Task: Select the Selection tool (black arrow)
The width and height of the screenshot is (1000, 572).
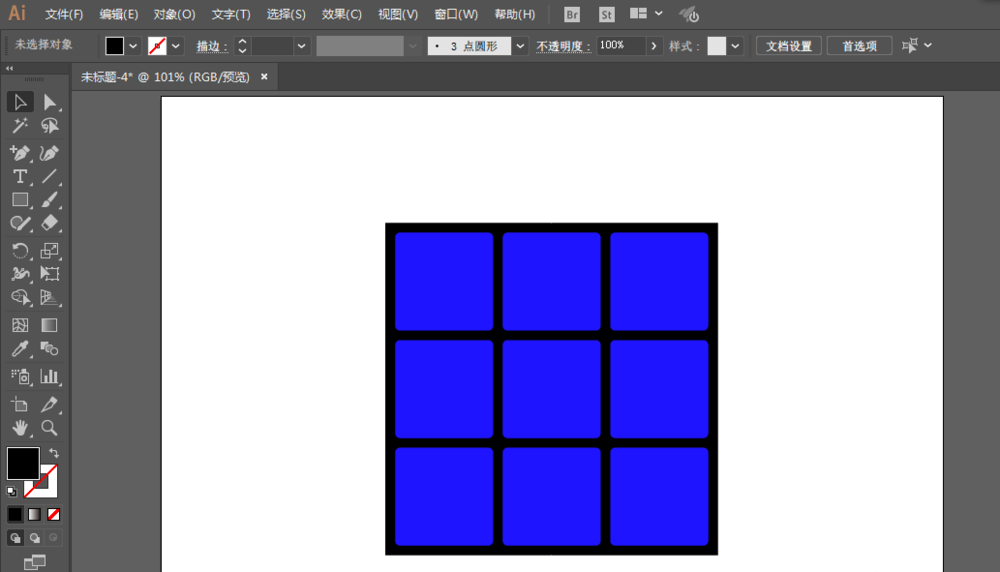Action: tap(20, 102)
